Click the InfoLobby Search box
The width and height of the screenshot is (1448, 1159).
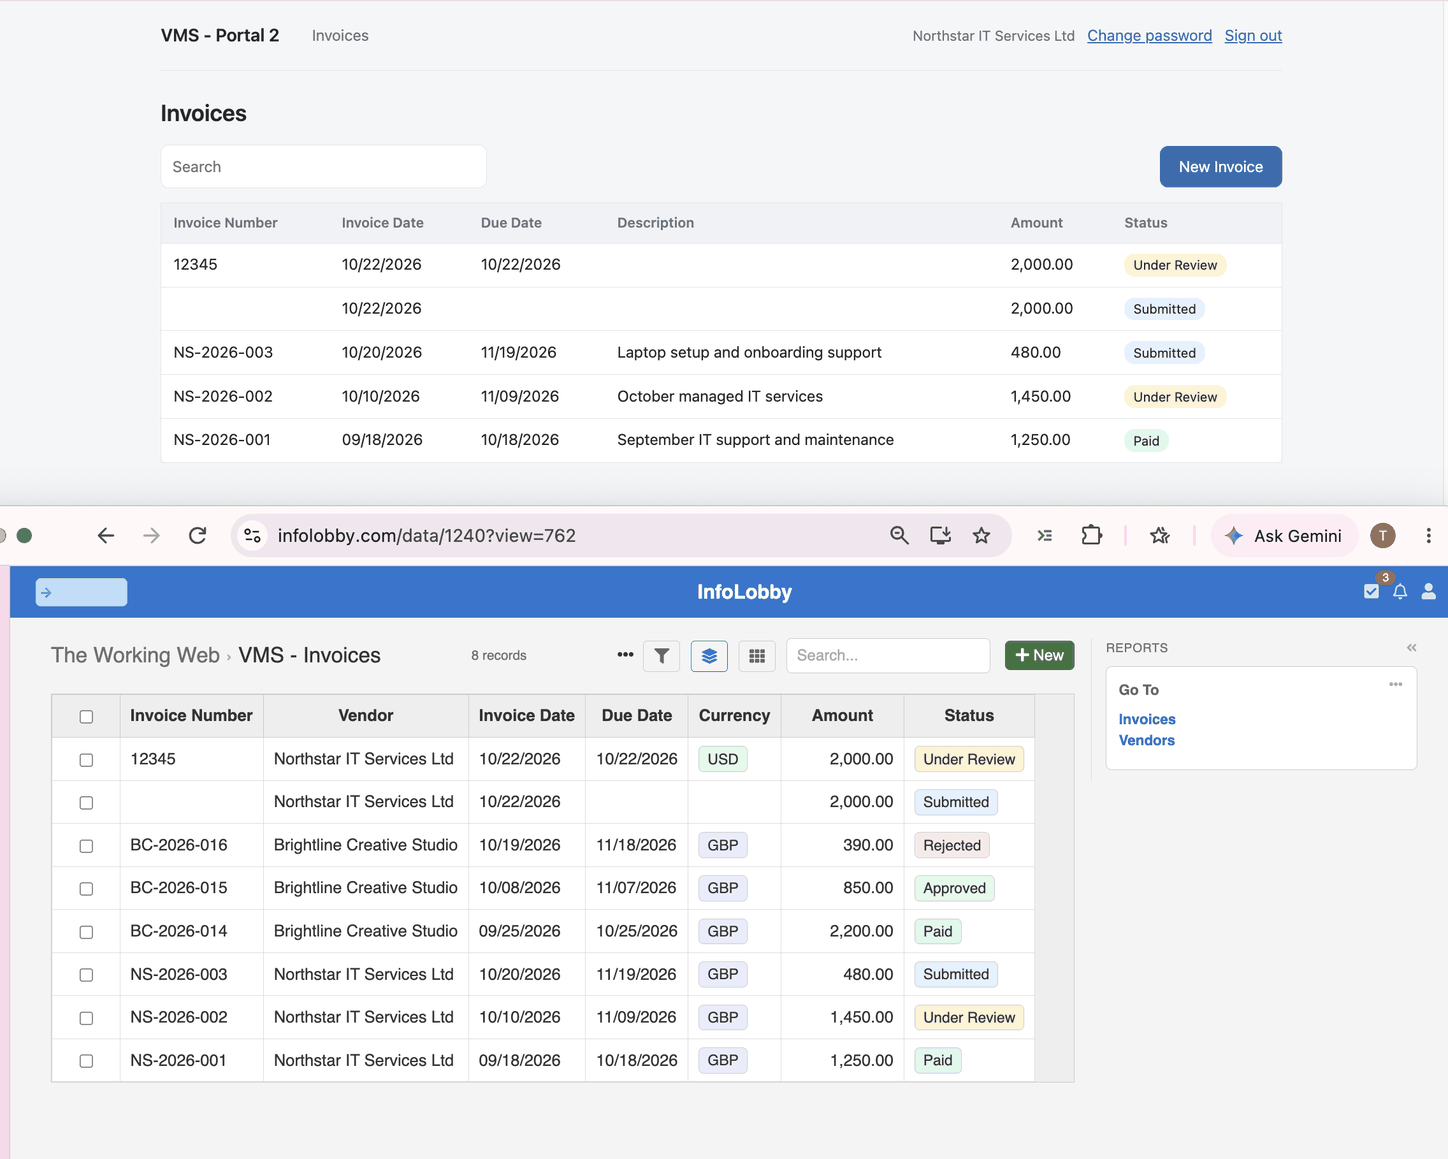888,656
